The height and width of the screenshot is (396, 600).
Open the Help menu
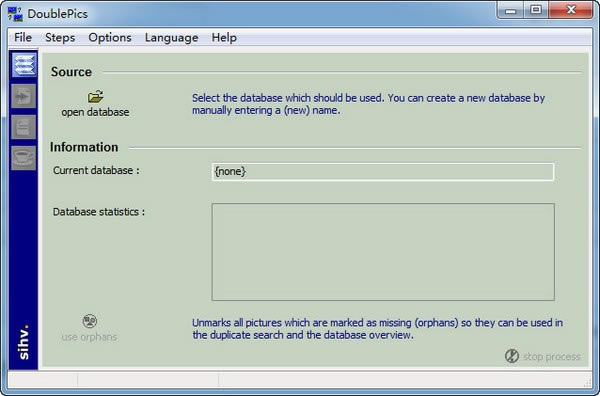(x=224, y=37)
